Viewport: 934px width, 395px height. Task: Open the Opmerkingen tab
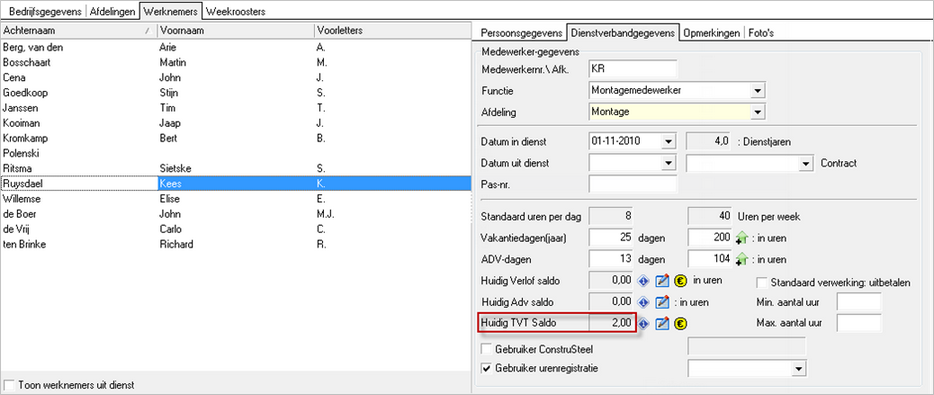(712, 33)
